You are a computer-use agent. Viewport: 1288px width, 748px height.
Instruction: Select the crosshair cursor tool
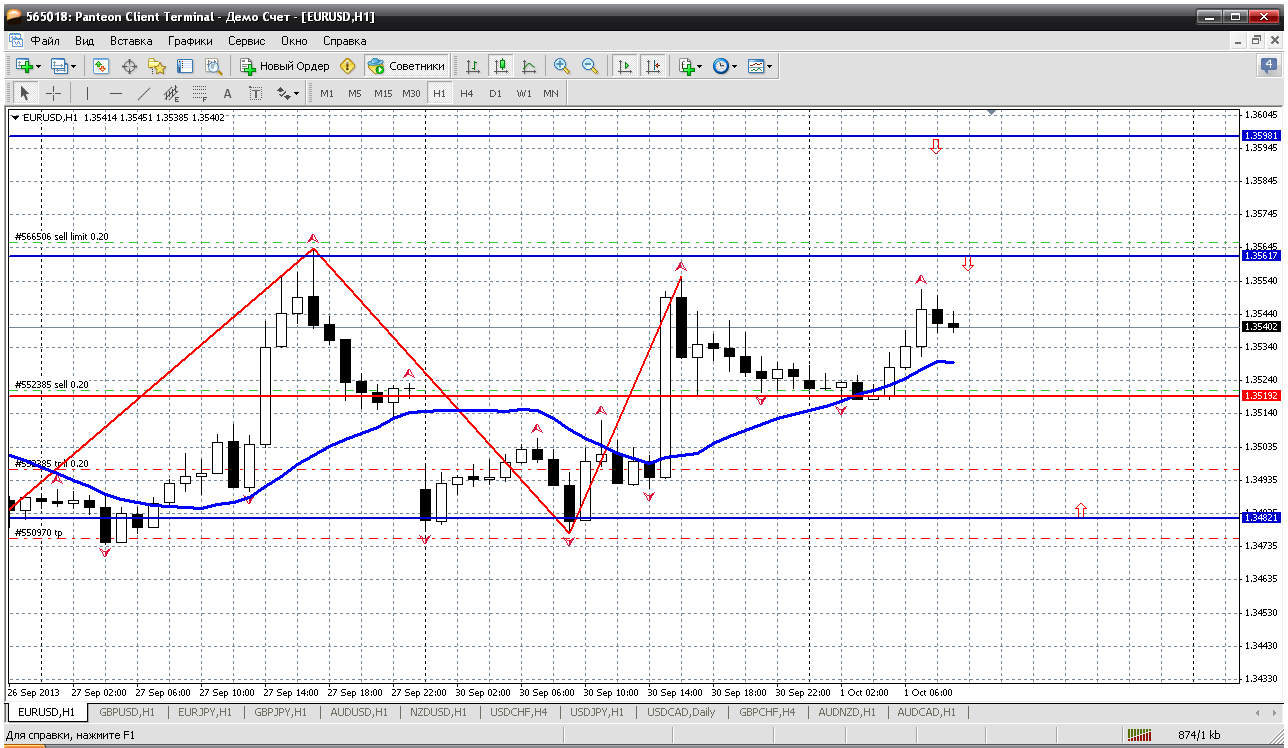click(x=53, y=93)
